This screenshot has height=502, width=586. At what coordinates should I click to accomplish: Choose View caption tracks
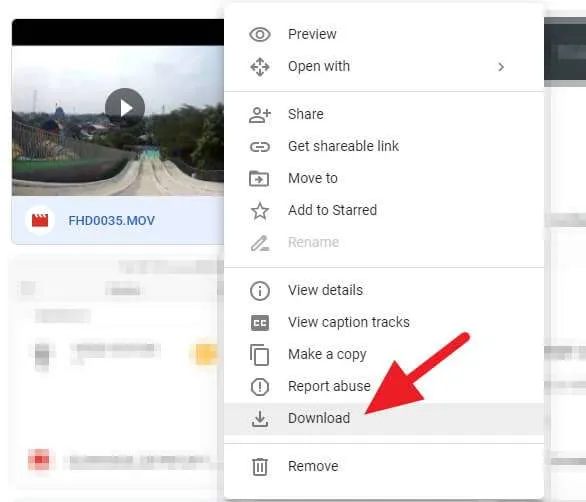pyautogui.click(x=384, y=323)
